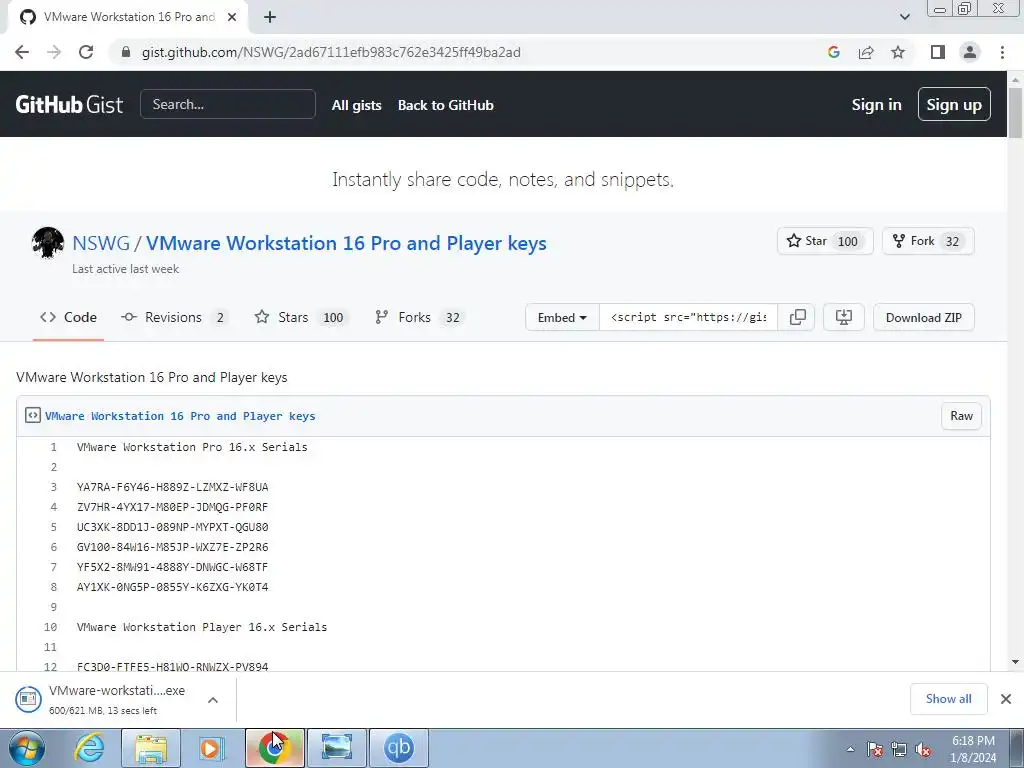Show hidden system tray icons
The width and height of the screenshot is (1024, 768).
click(x=850, y=749)
